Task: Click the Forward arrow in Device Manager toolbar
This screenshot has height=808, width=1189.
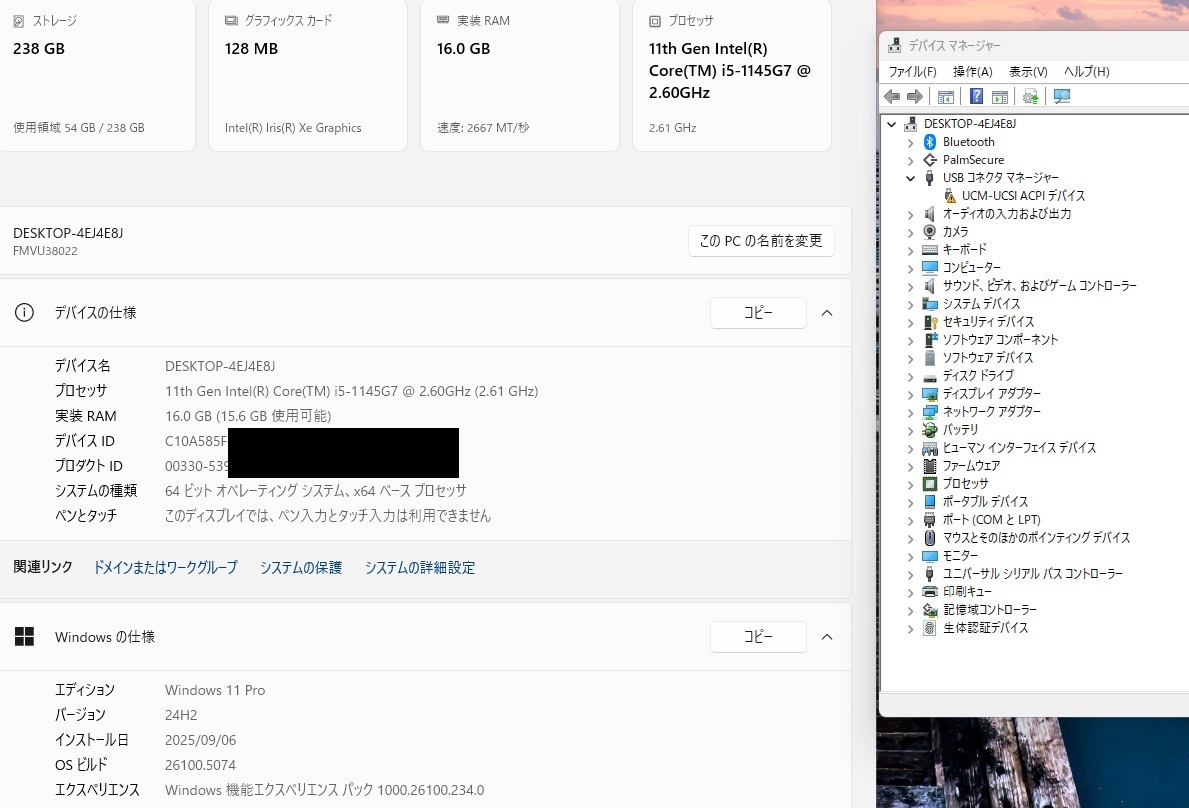Action: (915, 96)
